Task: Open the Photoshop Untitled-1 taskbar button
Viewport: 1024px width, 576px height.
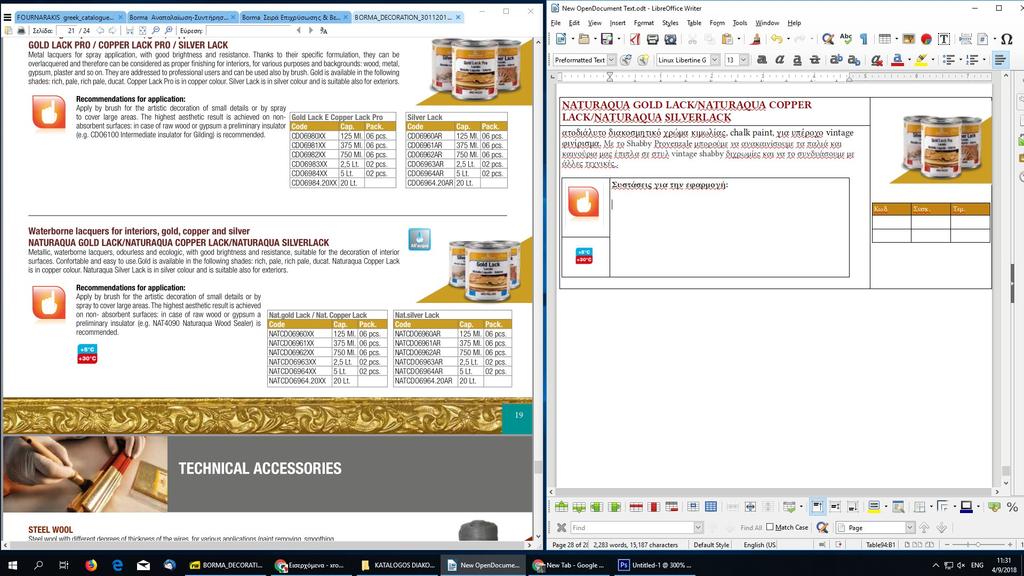Action: (656, 565)
